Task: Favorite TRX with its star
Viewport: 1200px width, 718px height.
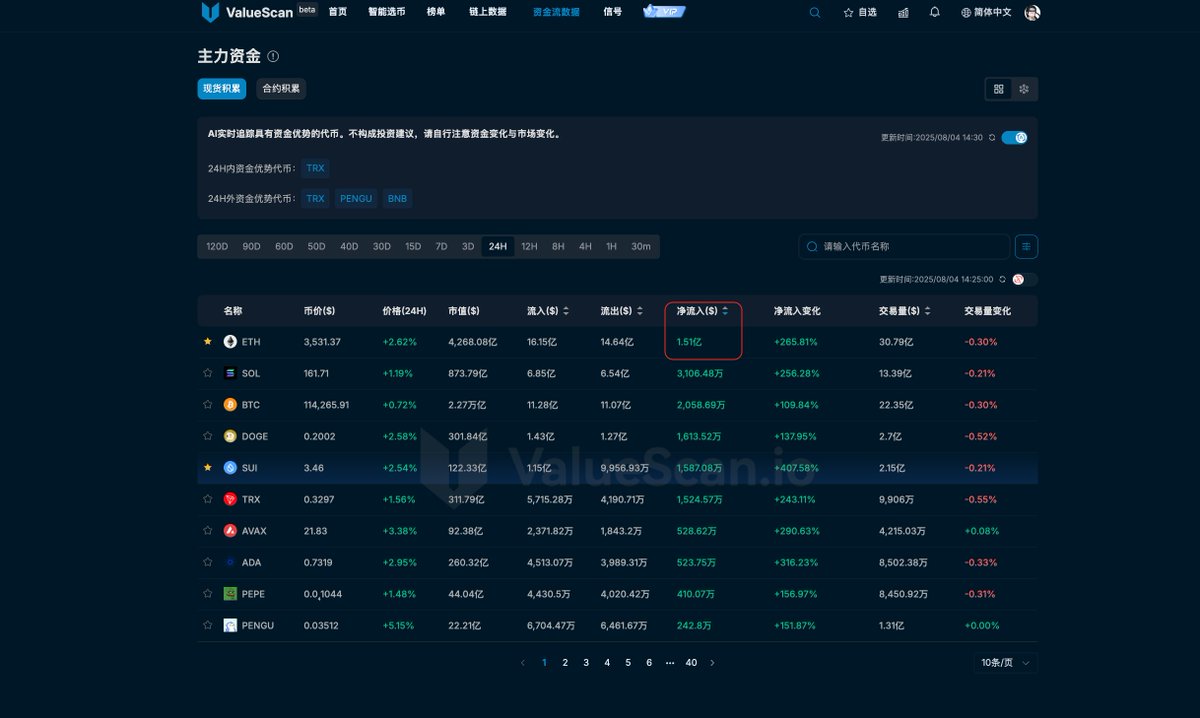Action: (207, 499)
